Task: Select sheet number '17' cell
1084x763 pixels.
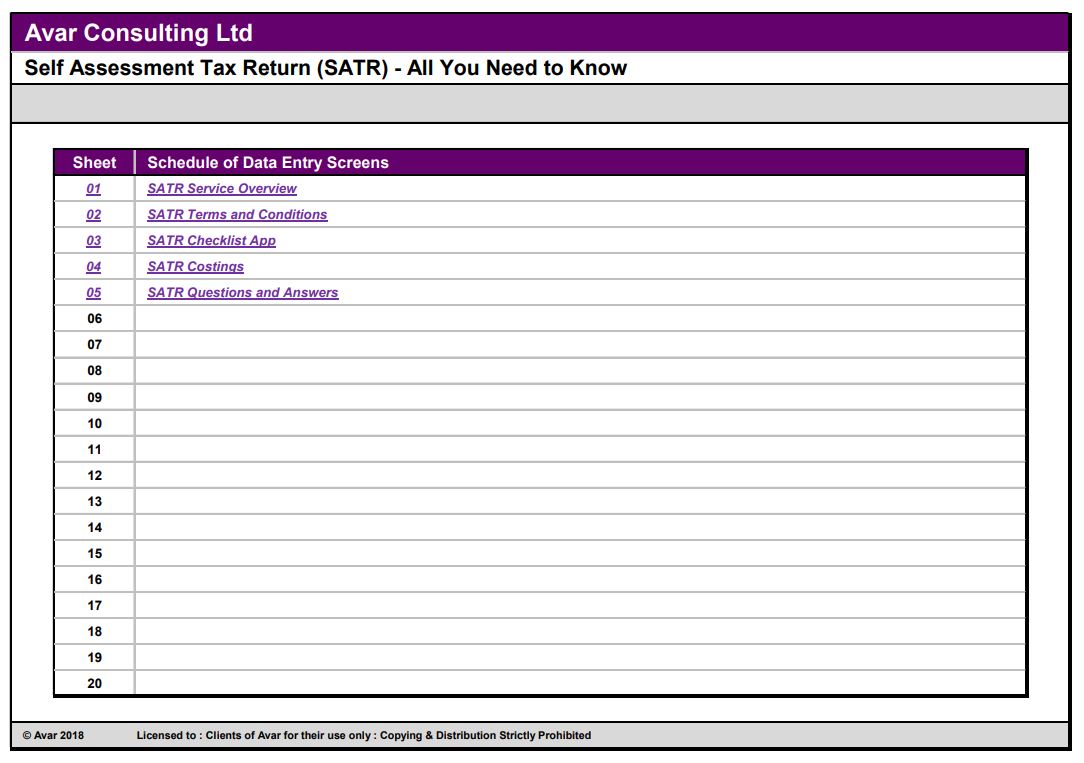Action: click(95, 605)
